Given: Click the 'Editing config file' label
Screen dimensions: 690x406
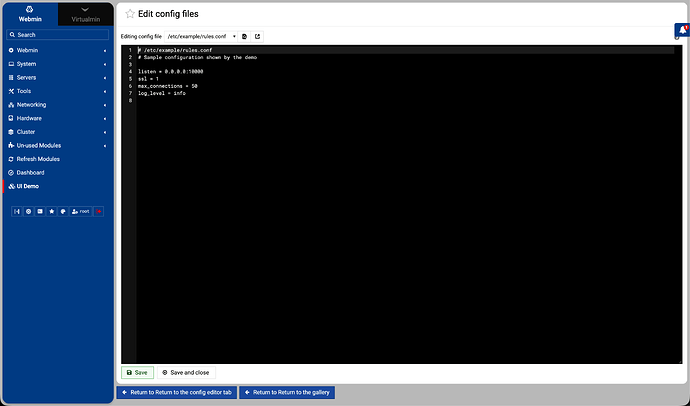Looking at the screenshot, I should 141,37.
